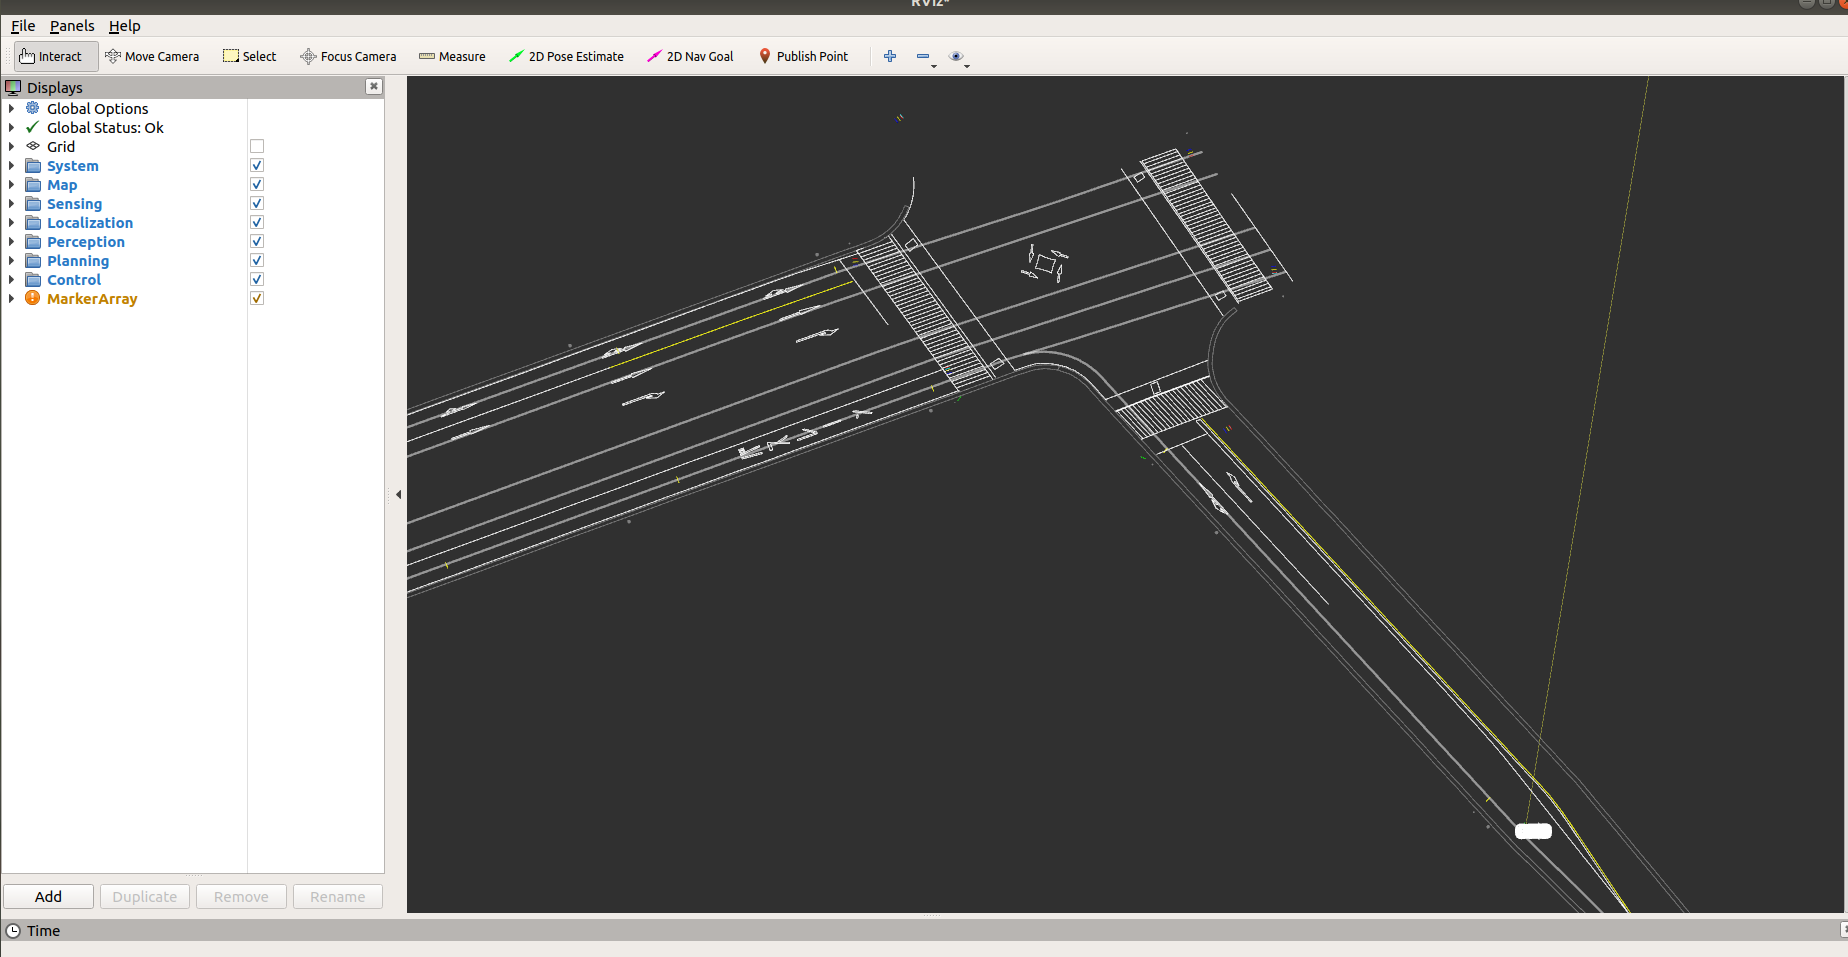Pick the 2D Nav Goal tool
1848x957 pixels.
point(689,56)
